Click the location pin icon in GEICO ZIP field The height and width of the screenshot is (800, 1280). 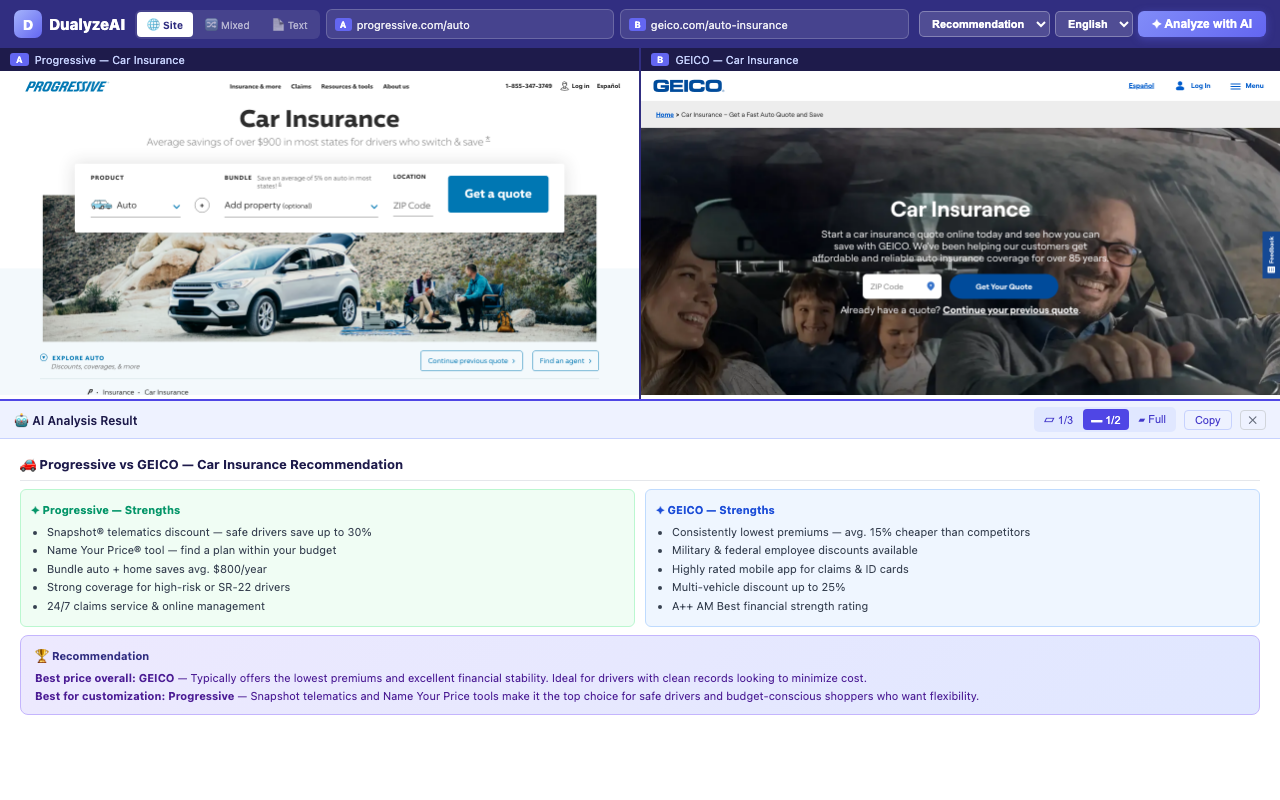(931, 287)
